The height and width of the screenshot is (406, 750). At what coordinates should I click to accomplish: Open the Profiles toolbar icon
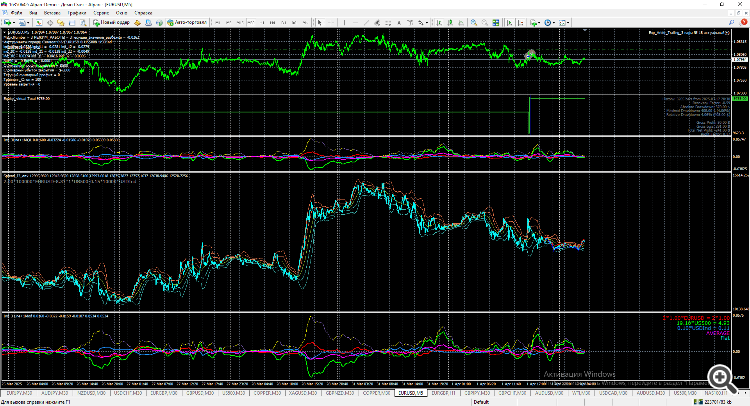click(21, 22)
